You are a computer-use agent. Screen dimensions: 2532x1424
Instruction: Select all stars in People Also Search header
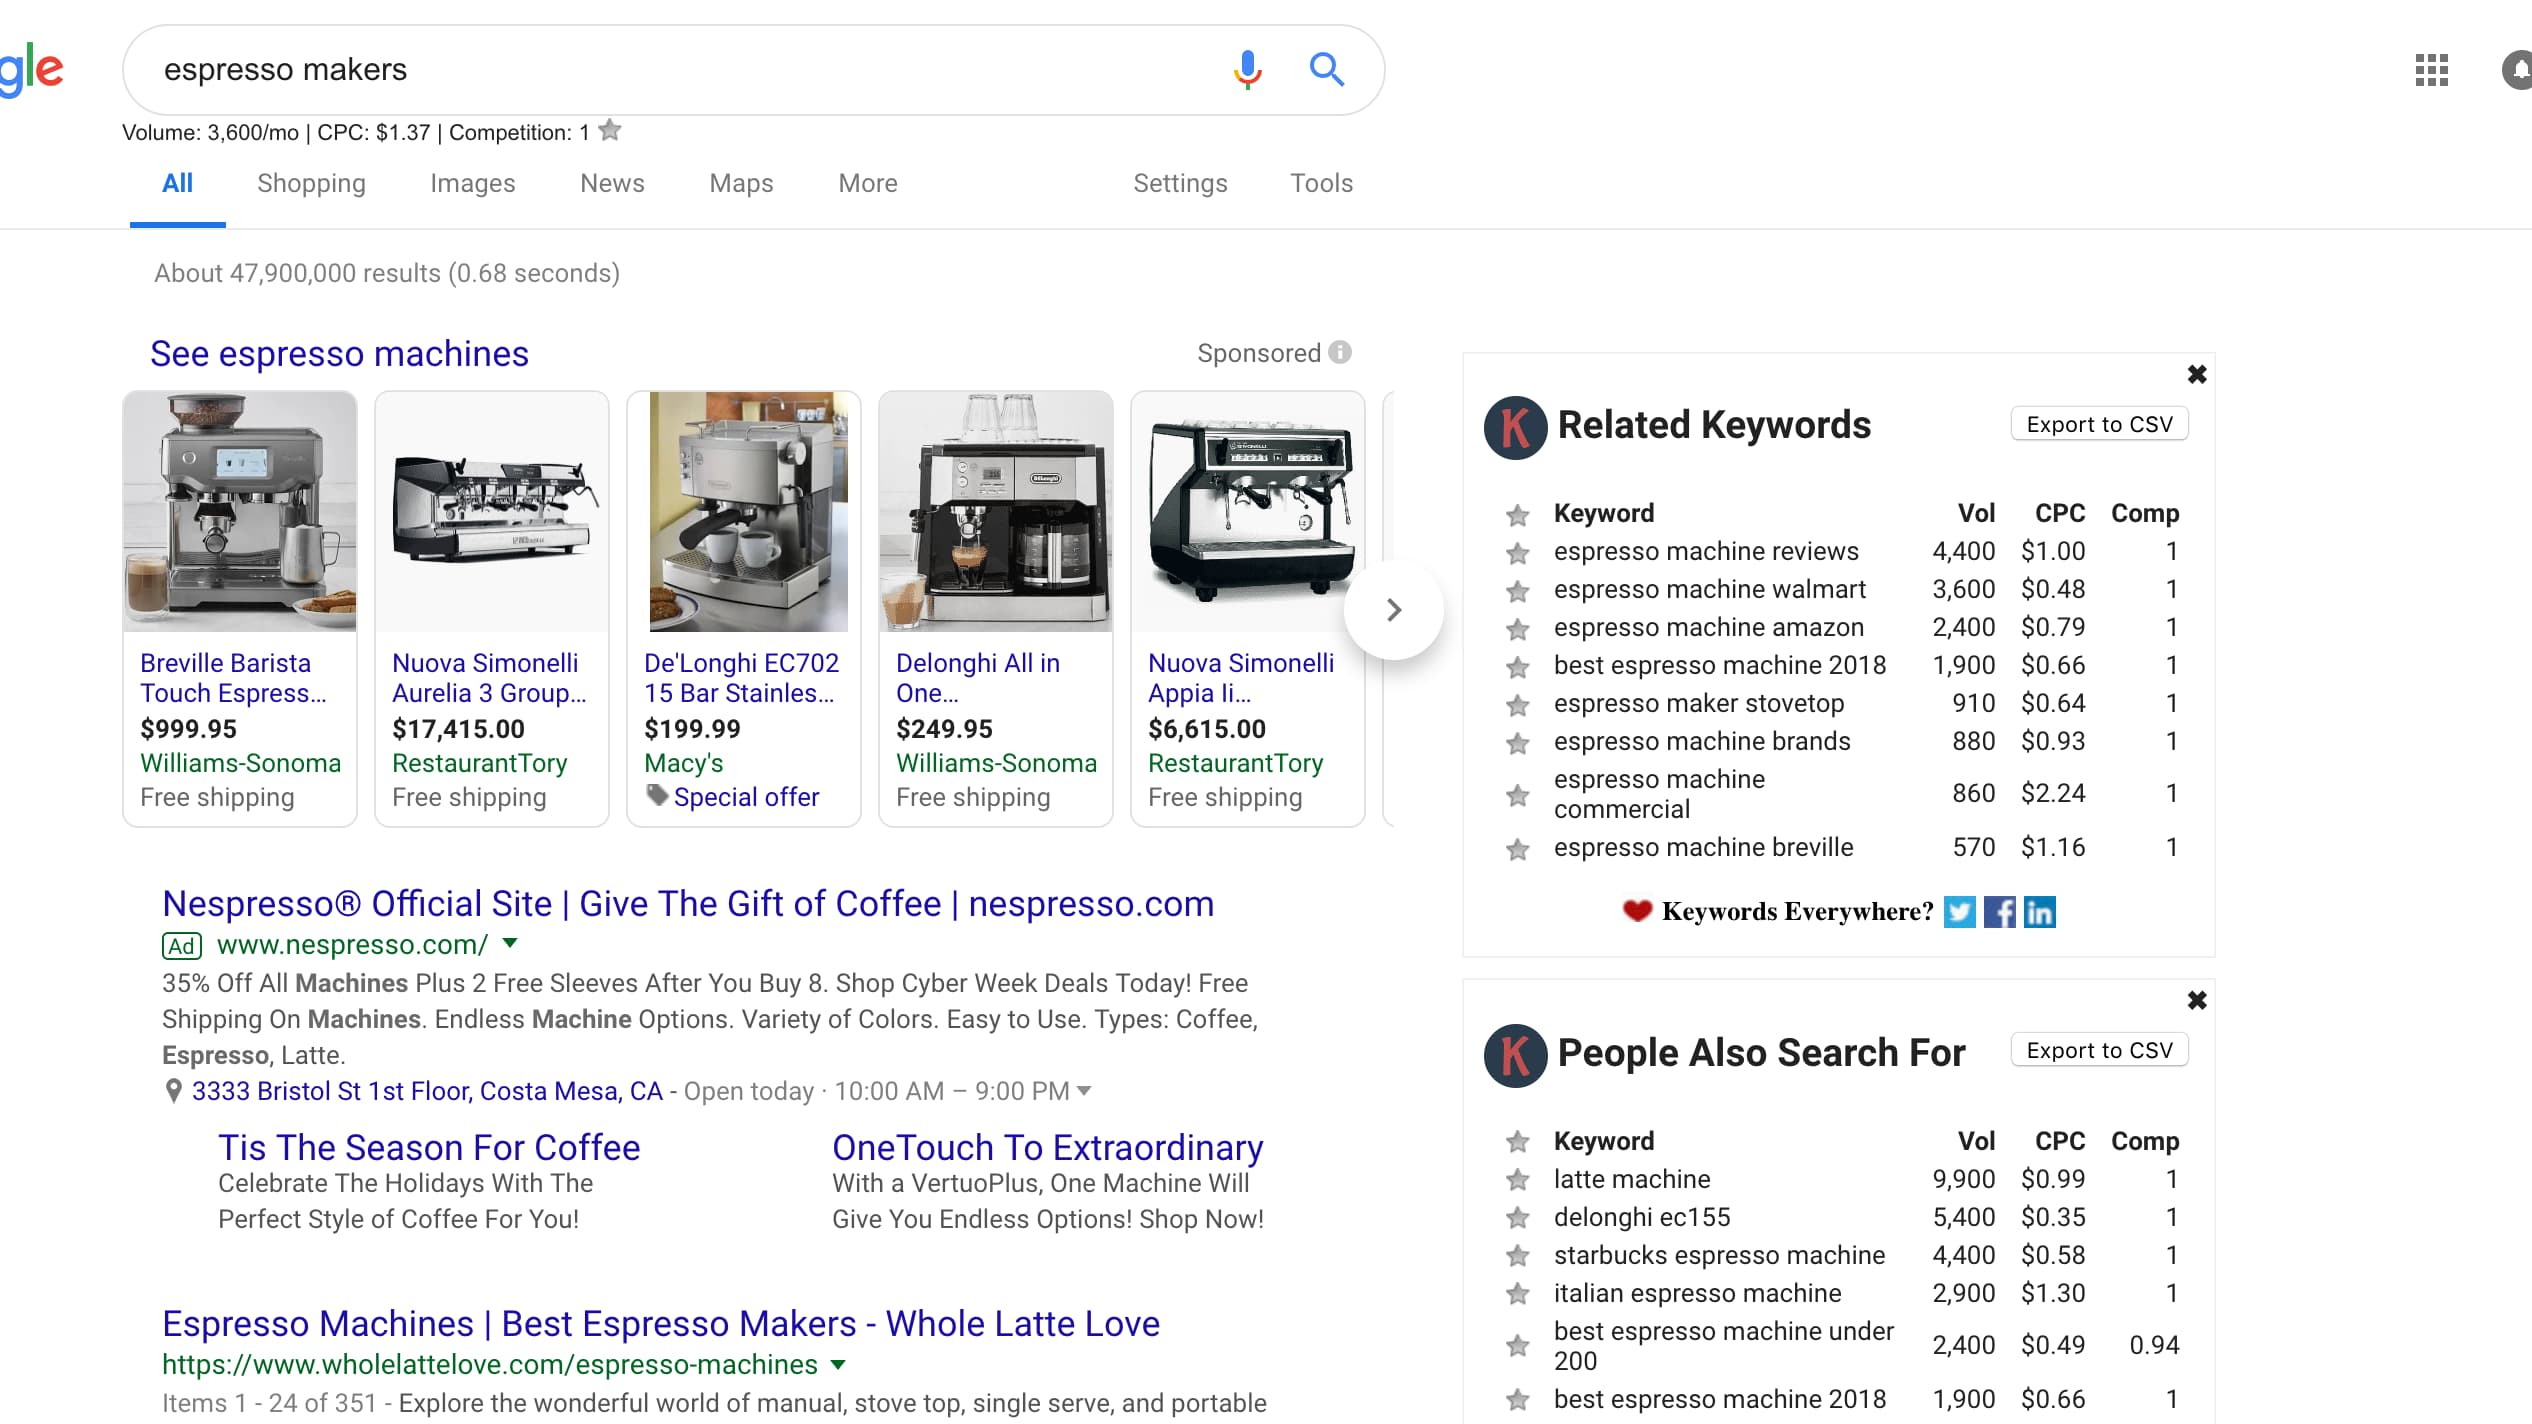[1517, 1142]
